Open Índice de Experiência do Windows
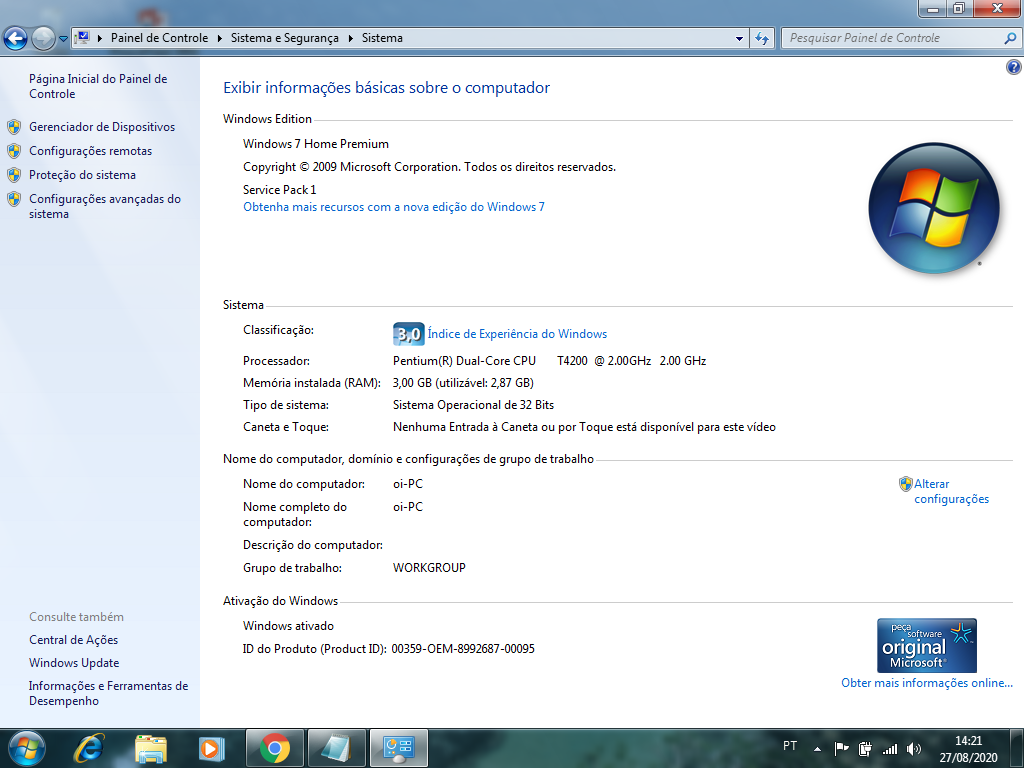 pos(517,334)
